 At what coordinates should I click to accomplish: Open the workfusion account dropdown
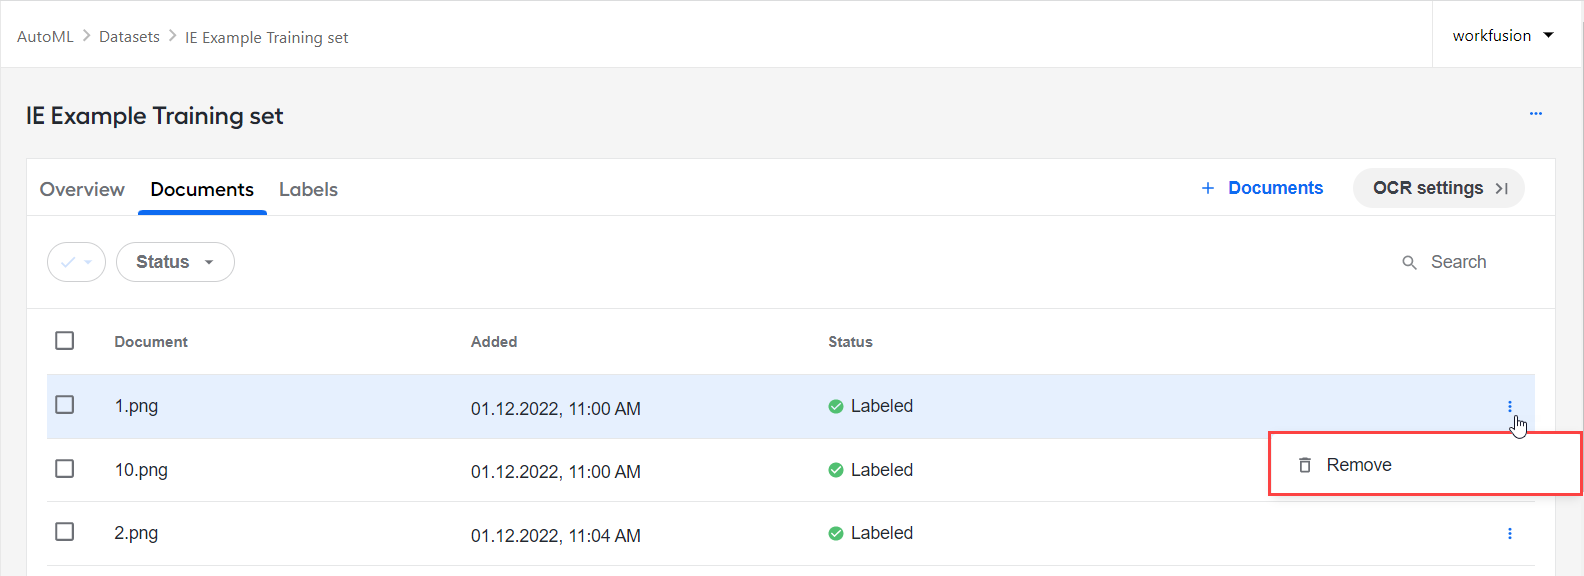(1503, 35)
